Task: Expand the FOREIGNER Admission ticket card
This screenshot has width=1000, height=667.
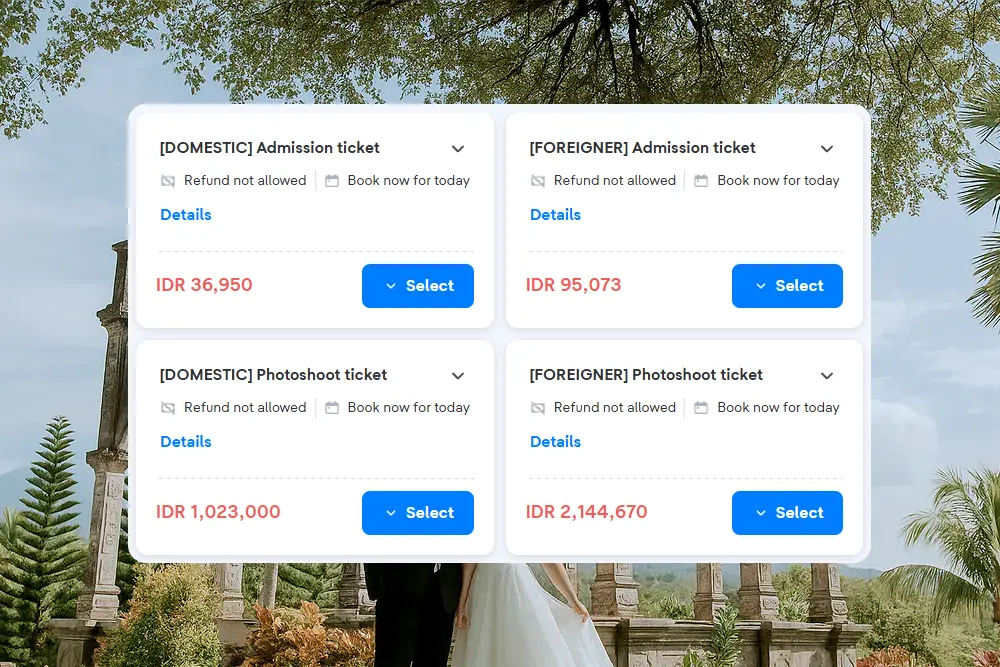Action: [x=827, y=148]
